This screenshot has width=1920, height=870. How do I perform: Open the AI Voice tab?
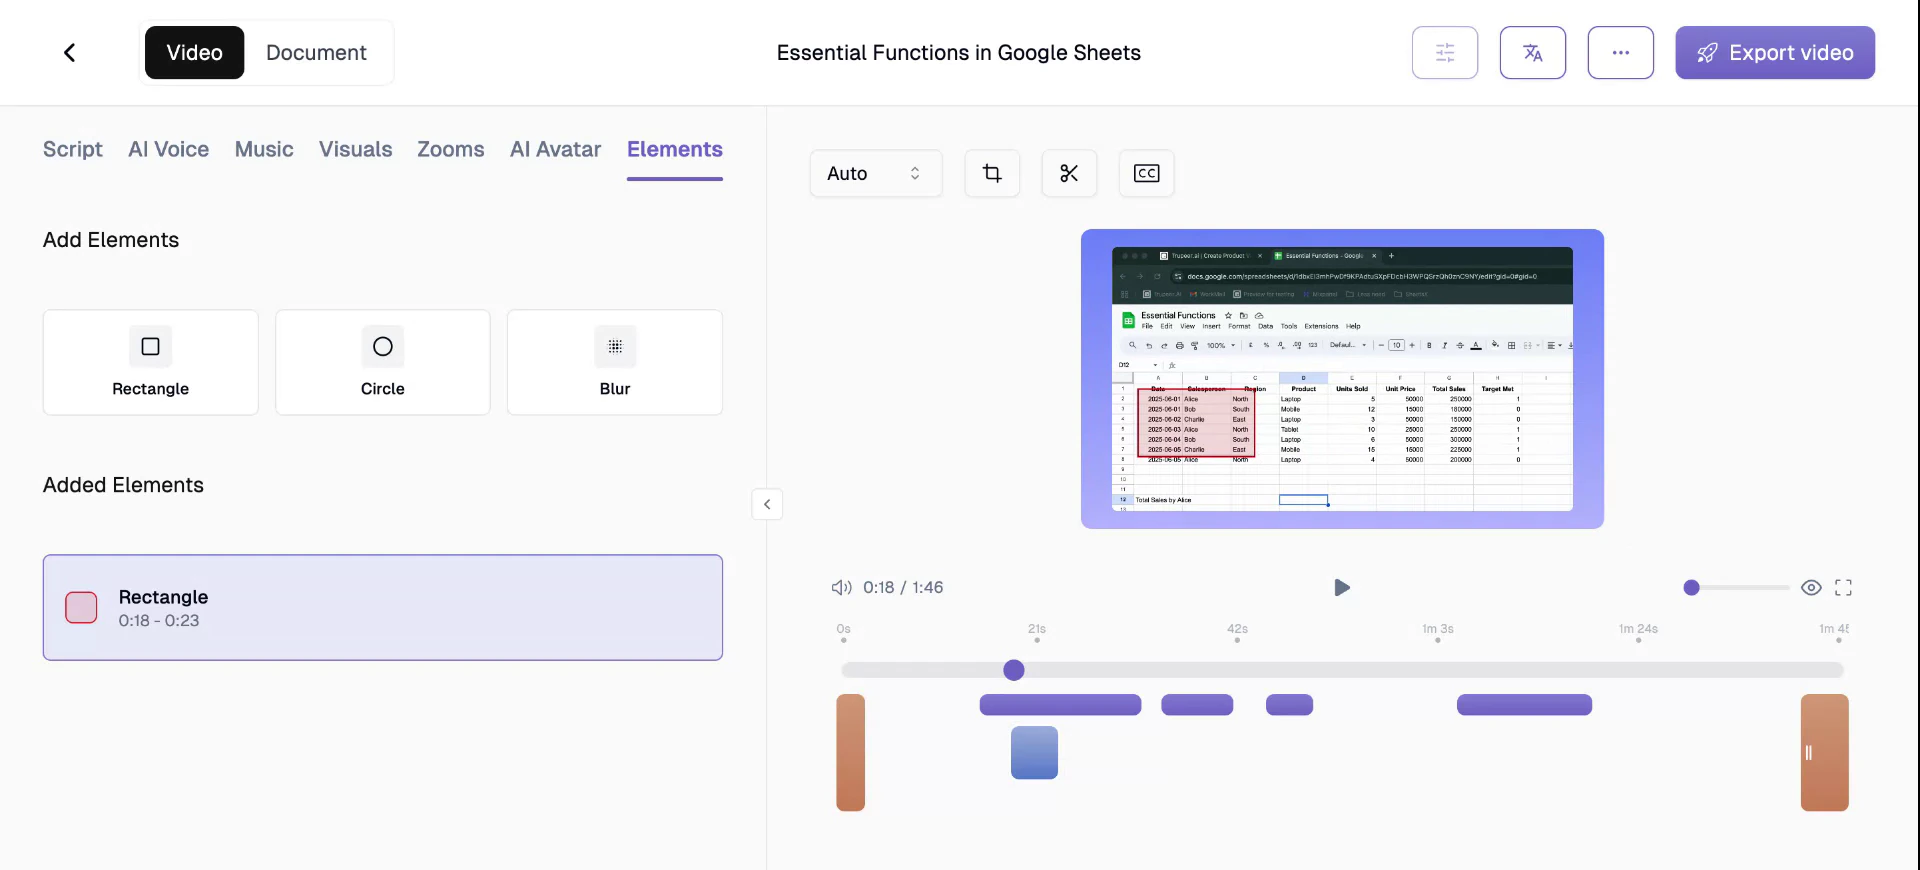click(168, 149)
